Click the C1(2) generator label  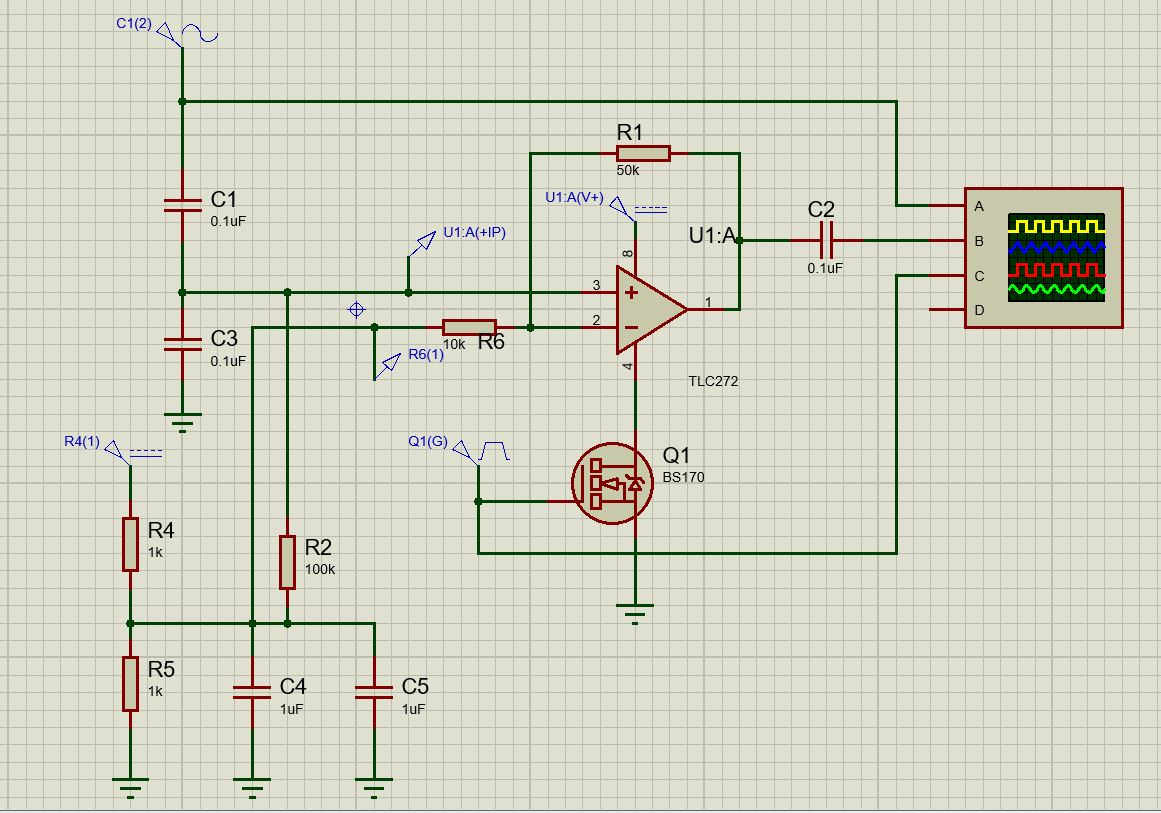134,24
